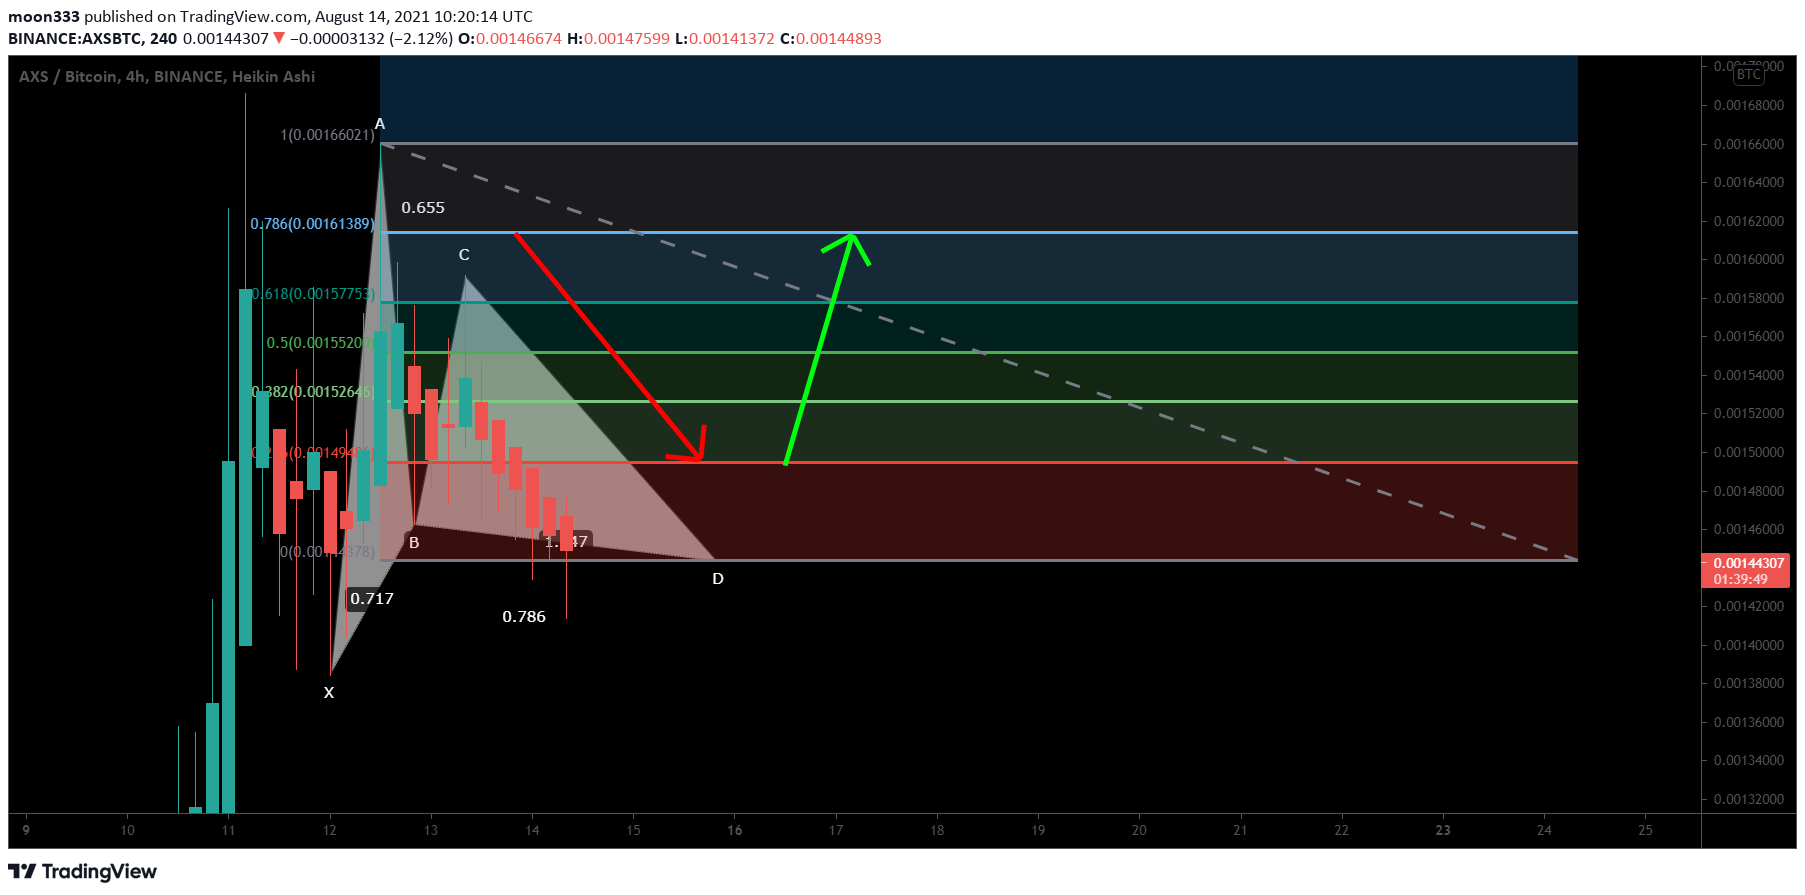Select the Fibonacci label 0.618(0.00157753)

[312, 293]
